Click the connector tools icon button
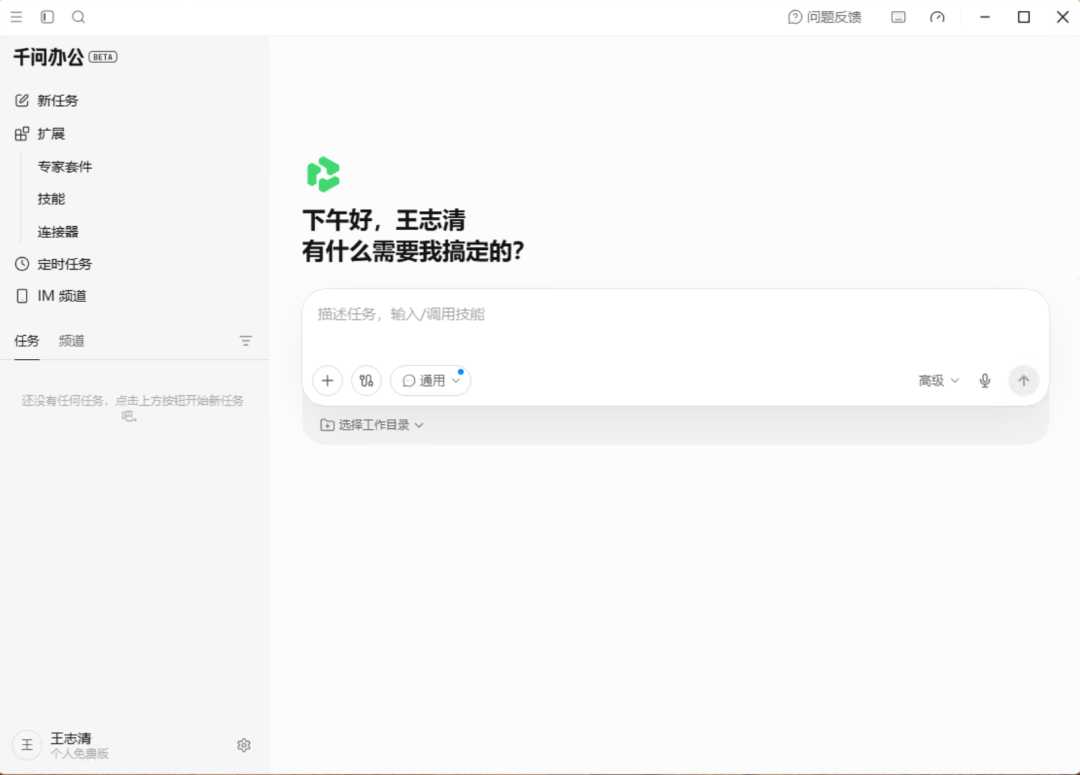This screenshot has height=775, width=1080. (x=366, y=380)
